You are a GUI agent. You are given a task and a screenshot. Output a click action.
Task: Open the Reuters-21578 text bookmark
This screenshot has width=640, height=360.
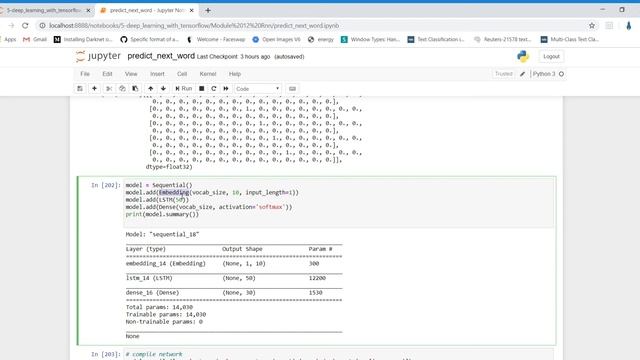(x=503, y=39)
